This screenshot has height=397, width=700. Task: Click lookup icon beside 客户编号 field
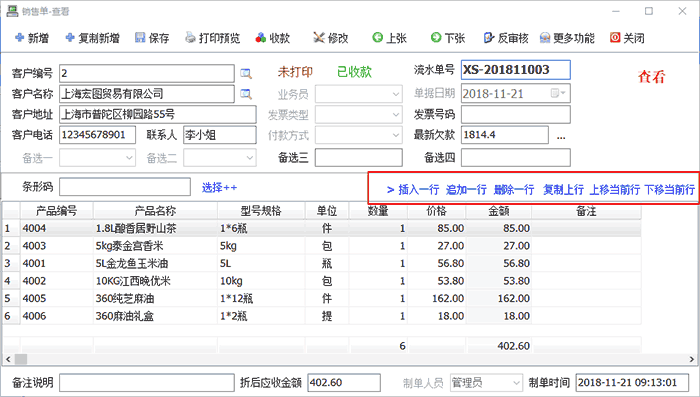pyautogui.click(x=246, y=74)
